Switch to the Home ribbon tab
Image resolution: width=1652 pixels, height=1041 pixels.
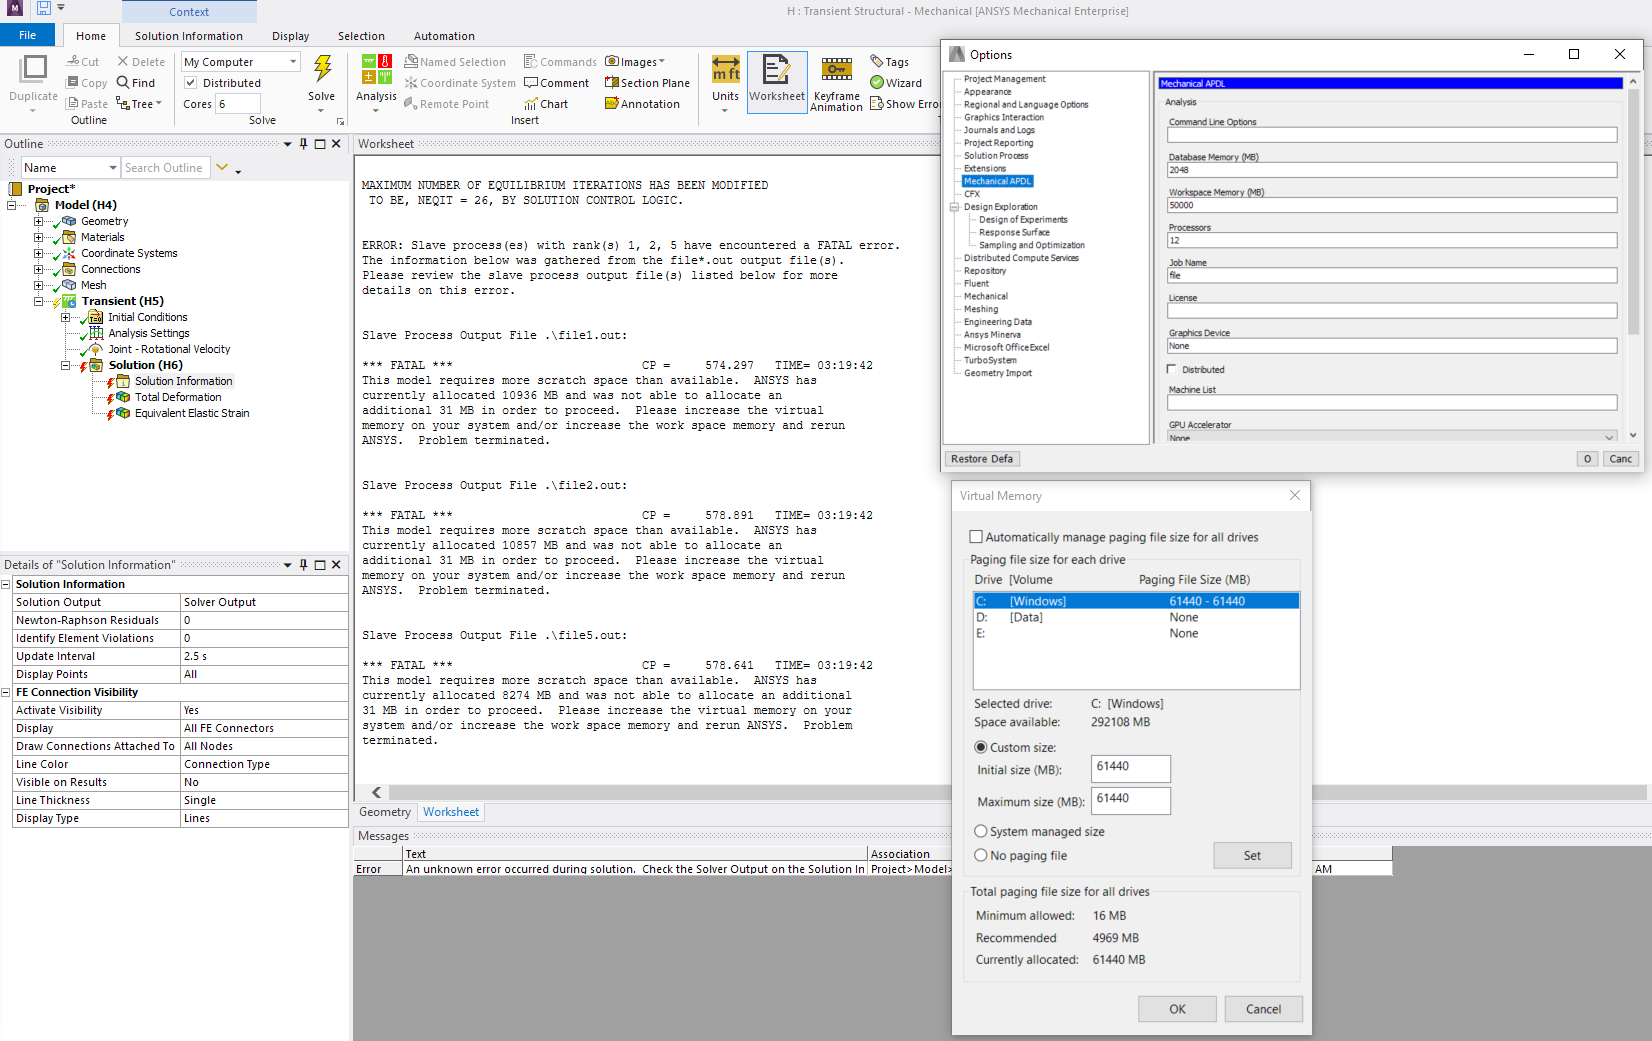(91, 36)
